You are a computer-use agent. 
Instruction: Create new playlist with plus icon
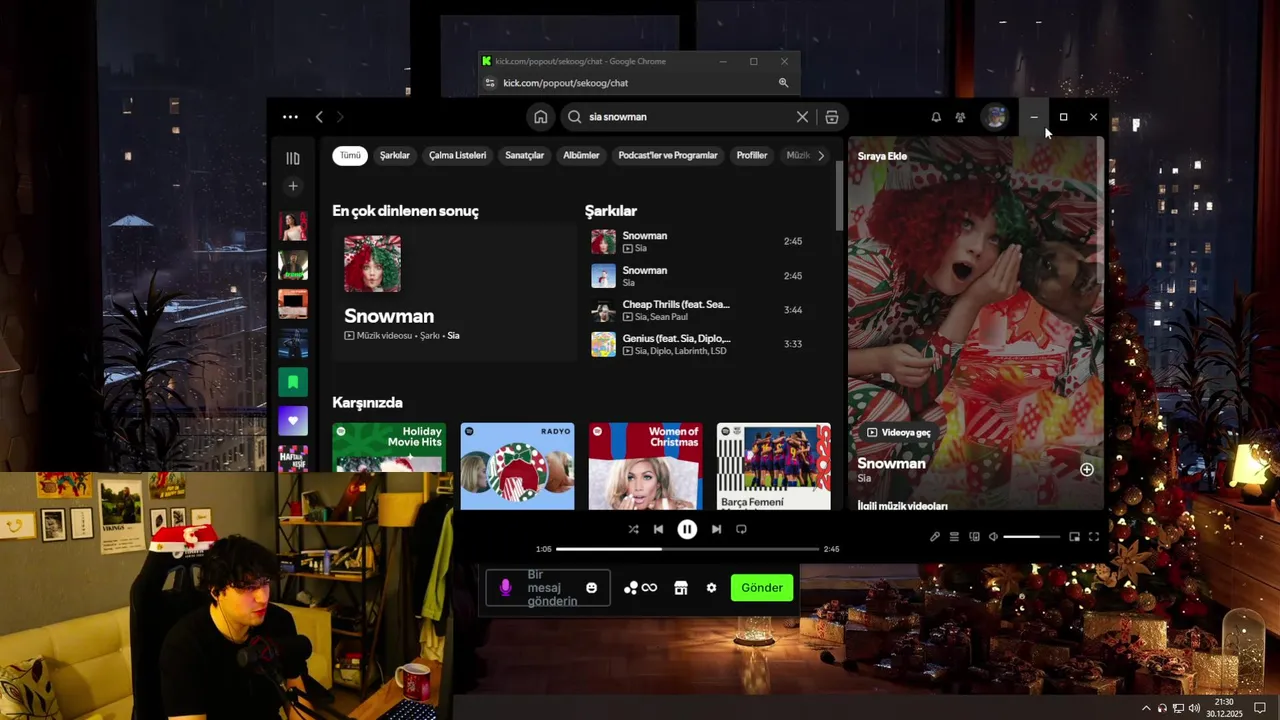click(293, 186)
